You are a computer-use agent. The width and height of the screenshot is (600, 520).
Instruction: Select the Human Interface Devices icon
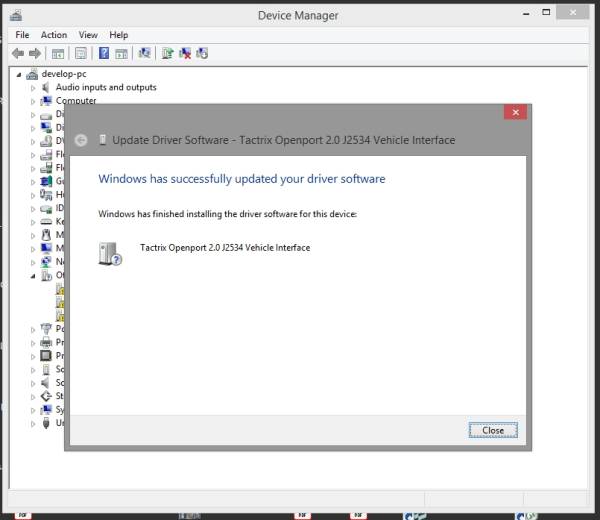point(46,195)
